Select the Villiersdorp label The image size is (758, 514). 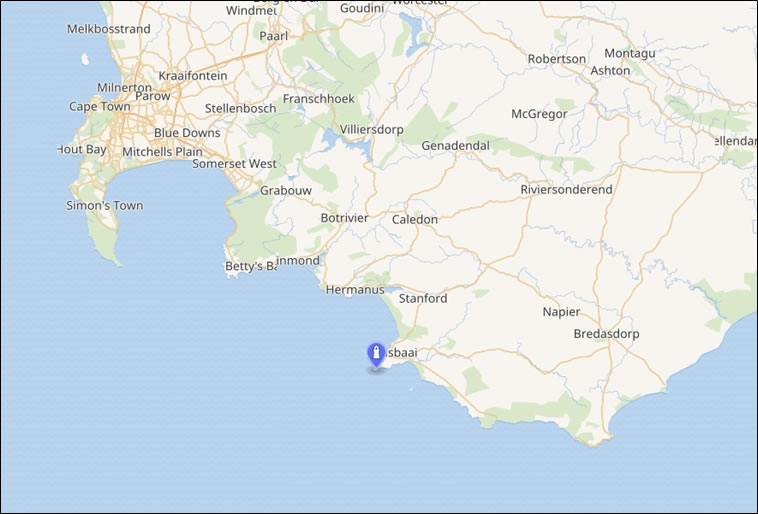pyautogui.click(x=371, y=130)
